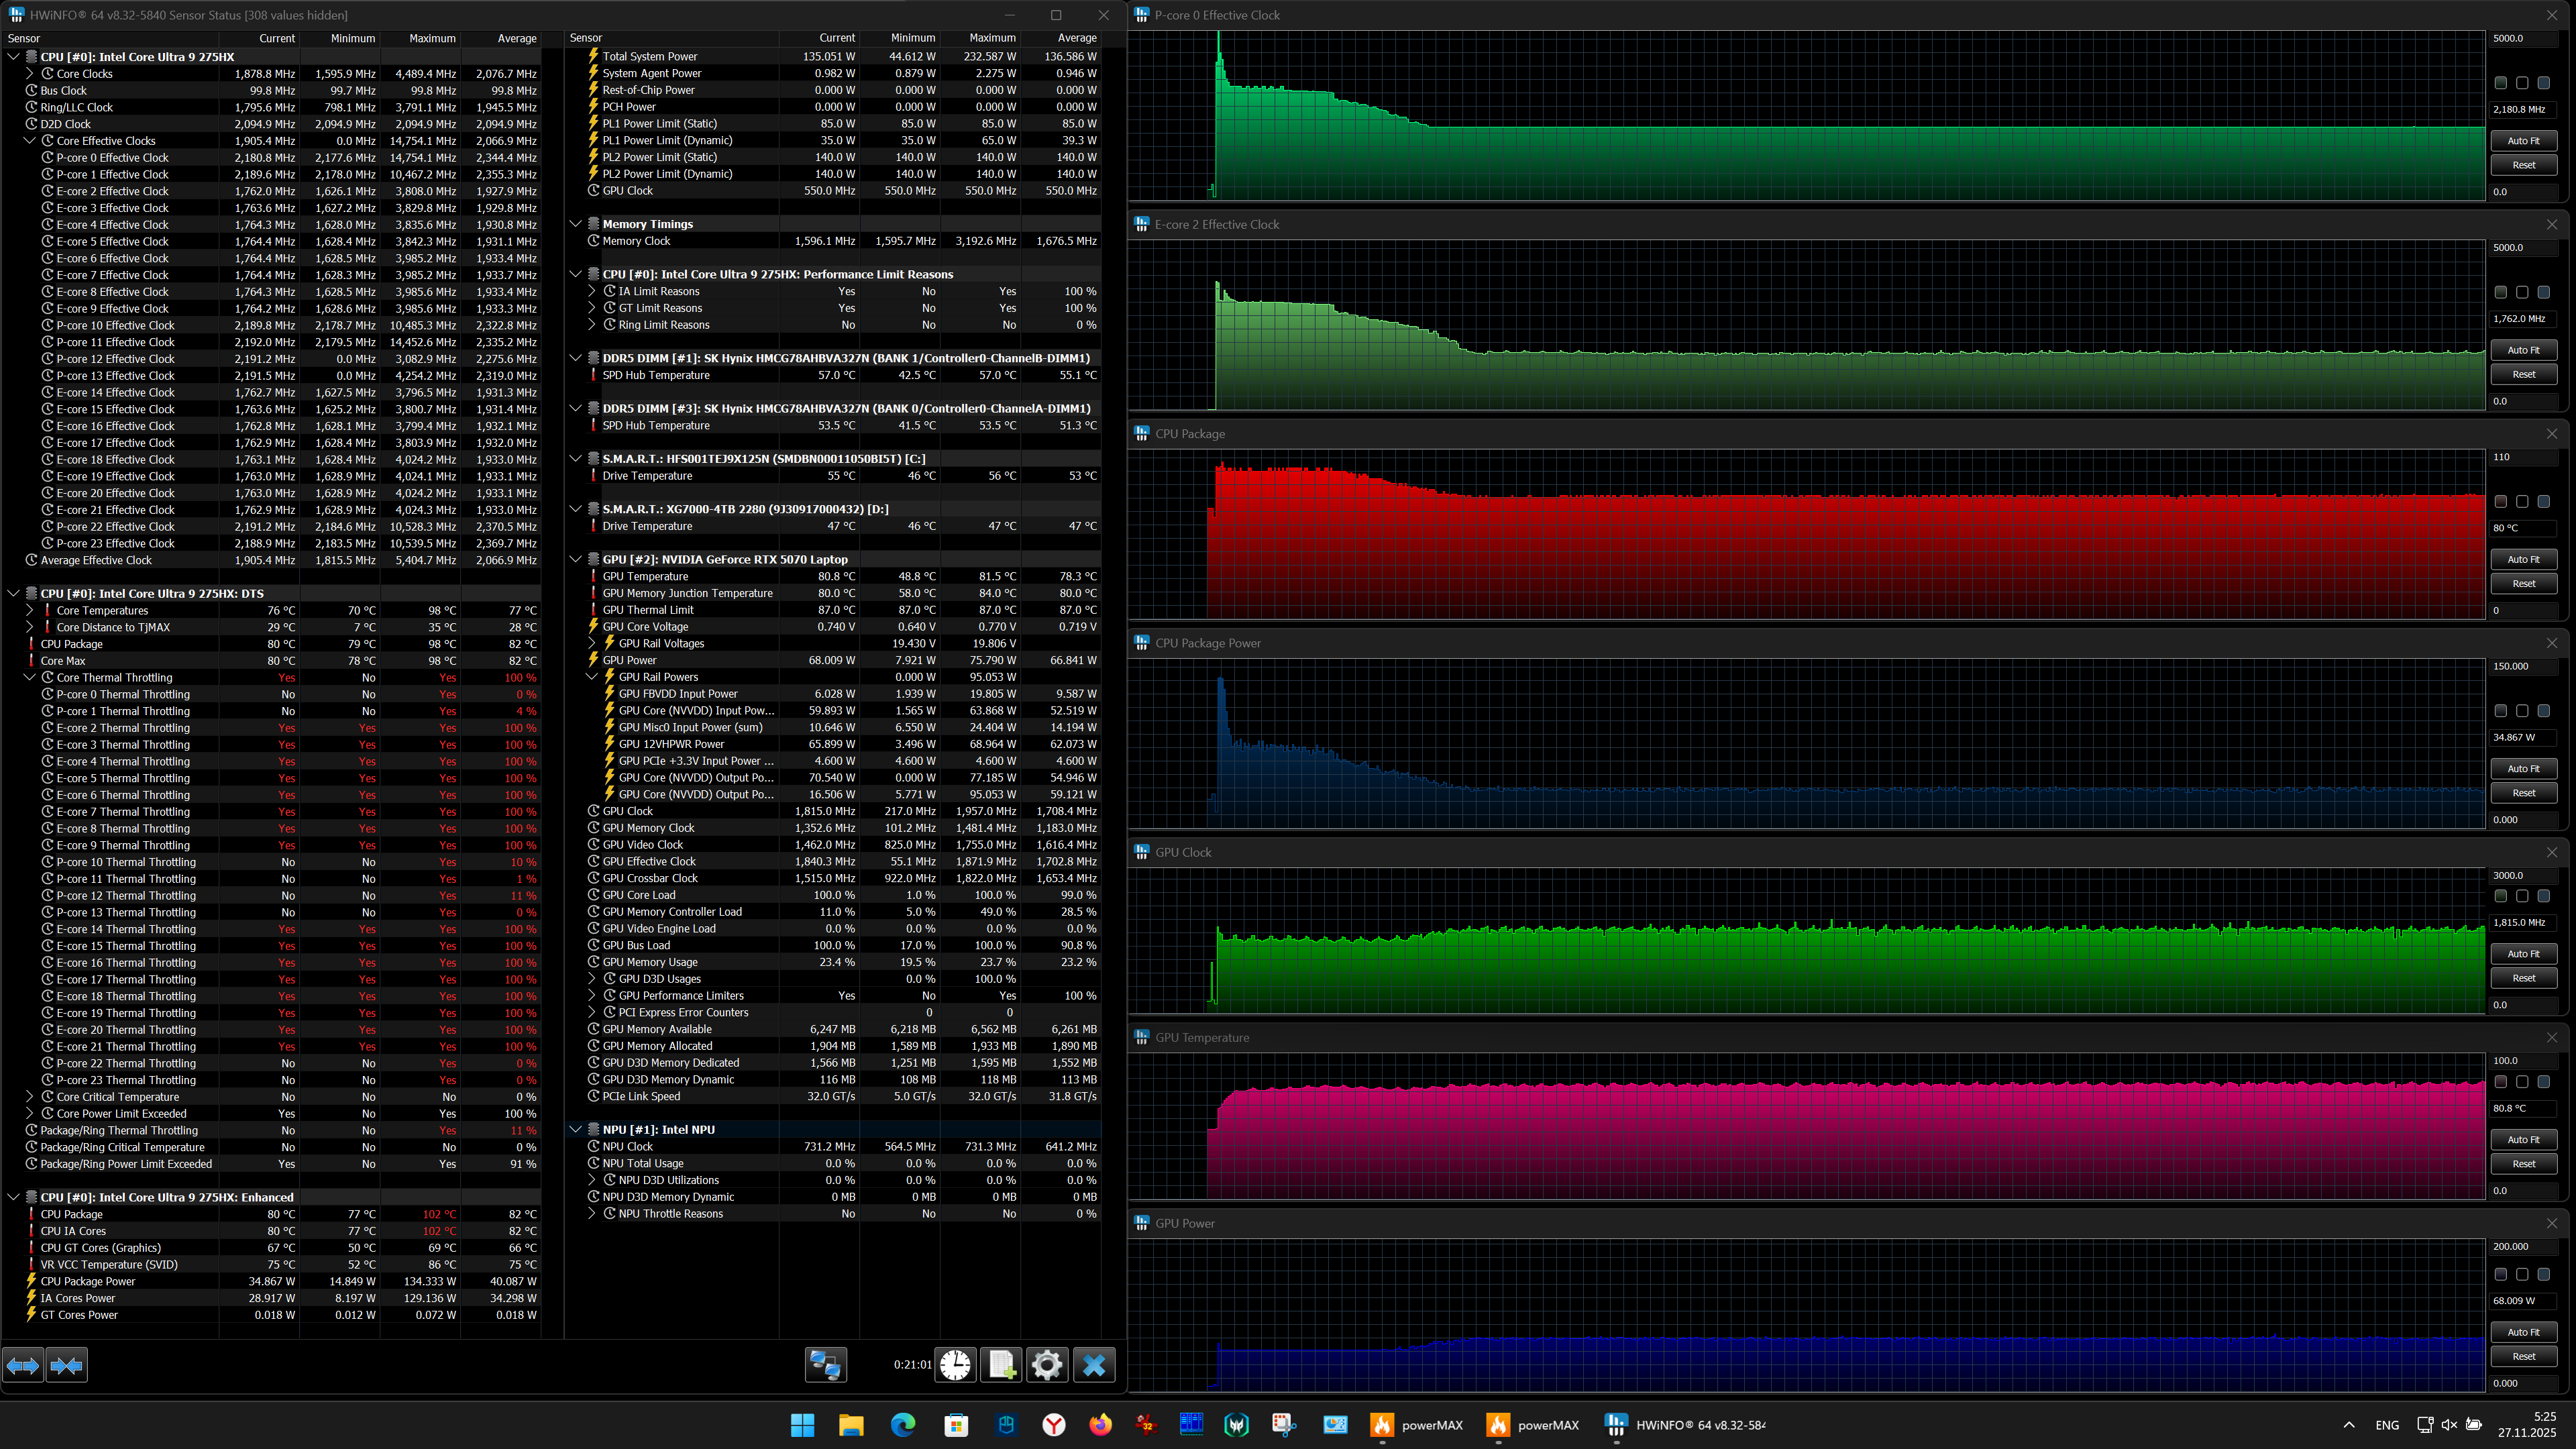2576x1449 pixels.
Task: Toggle third square in CPU Package graph panel
Action: click(2544, 502)
